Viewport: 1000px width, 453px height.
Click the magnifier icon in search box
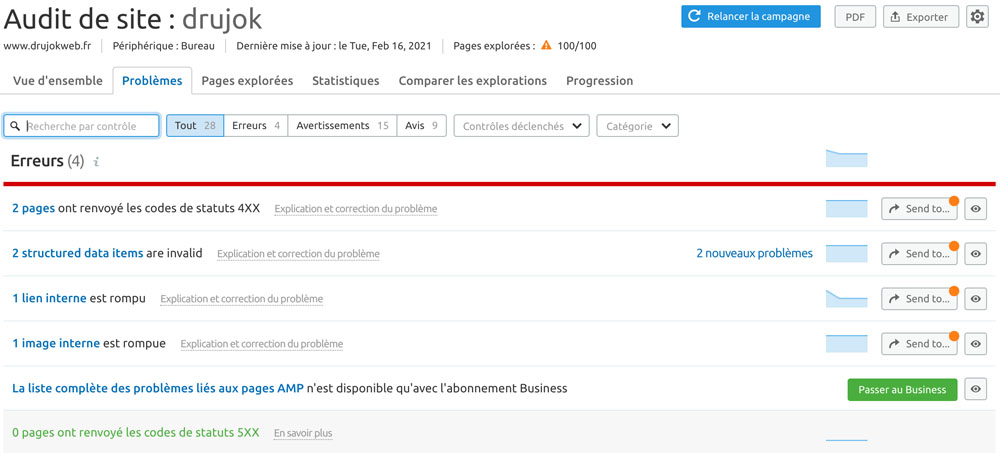[16, 126]
